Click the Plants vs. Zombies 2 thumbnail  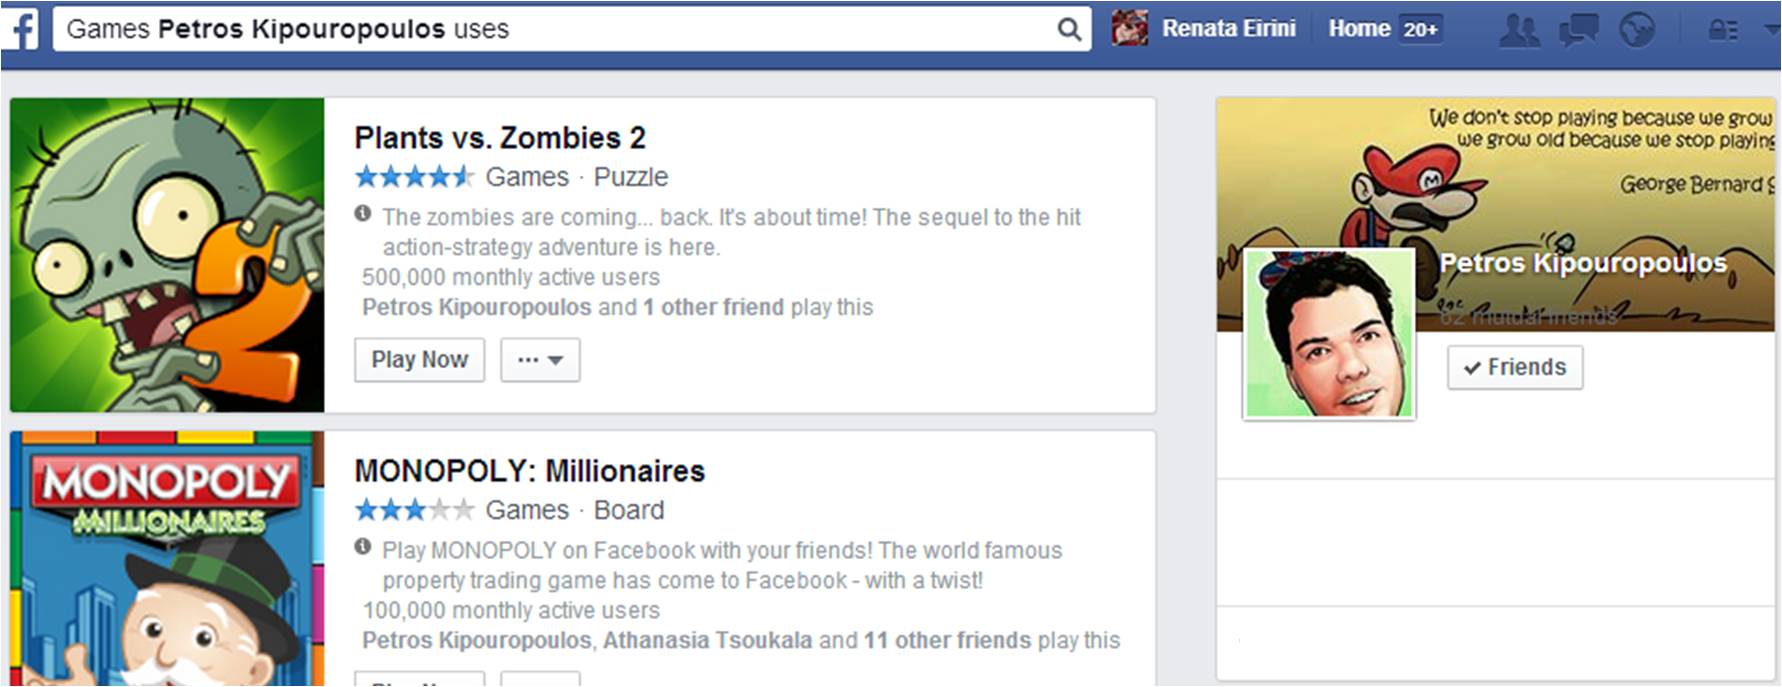tap(167, 255)
